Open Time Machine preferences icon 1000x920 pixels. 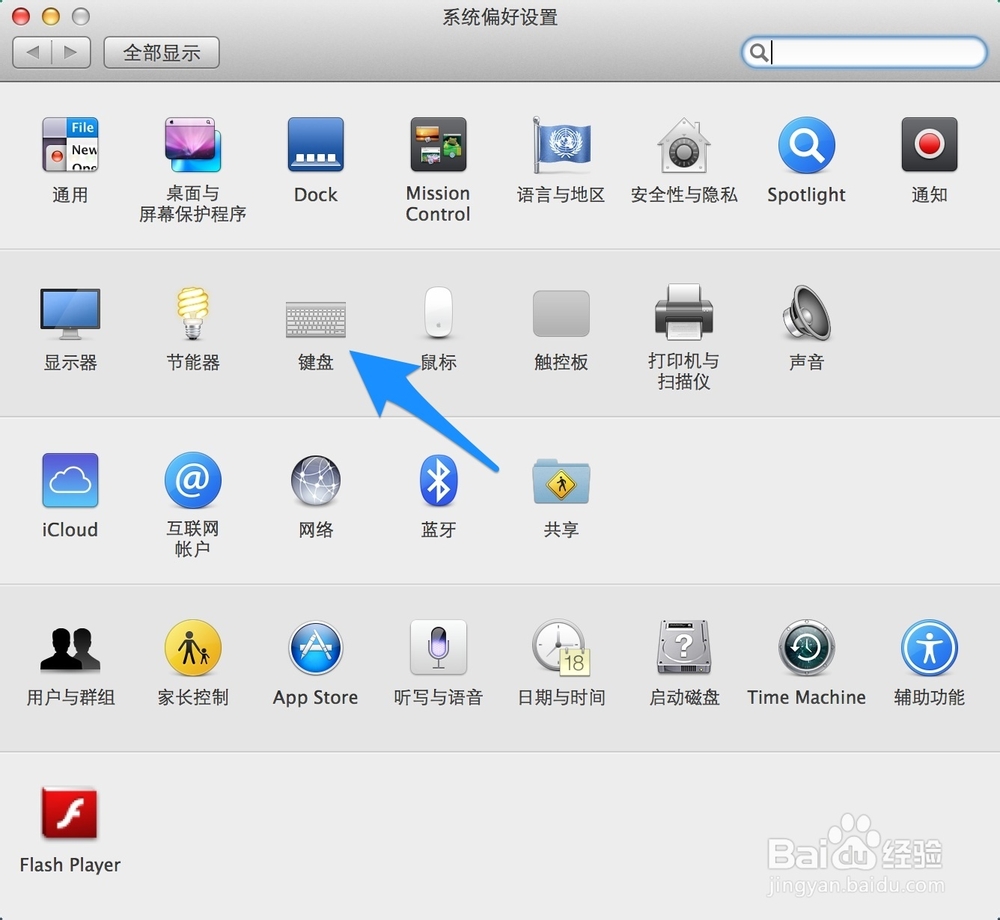pyautogui.click(x=806, y=648)
